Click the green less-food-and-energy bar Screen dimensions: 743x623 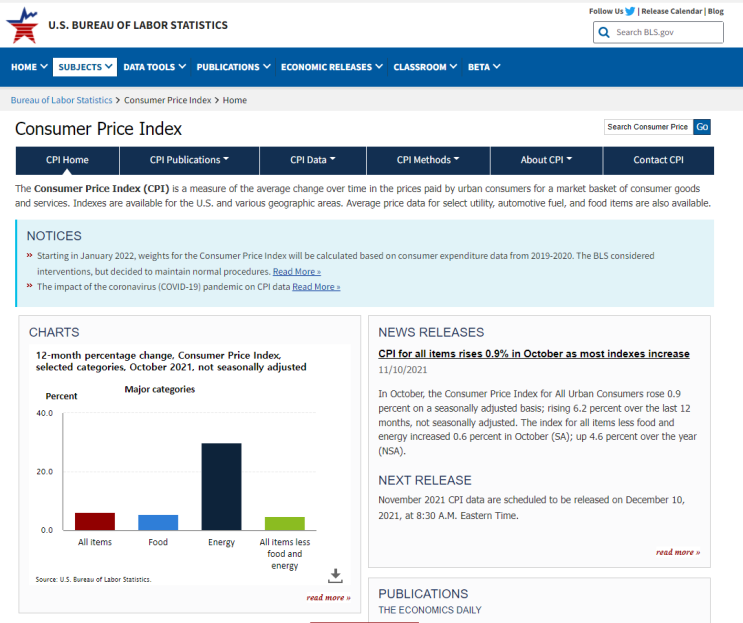tap(285, 524)
